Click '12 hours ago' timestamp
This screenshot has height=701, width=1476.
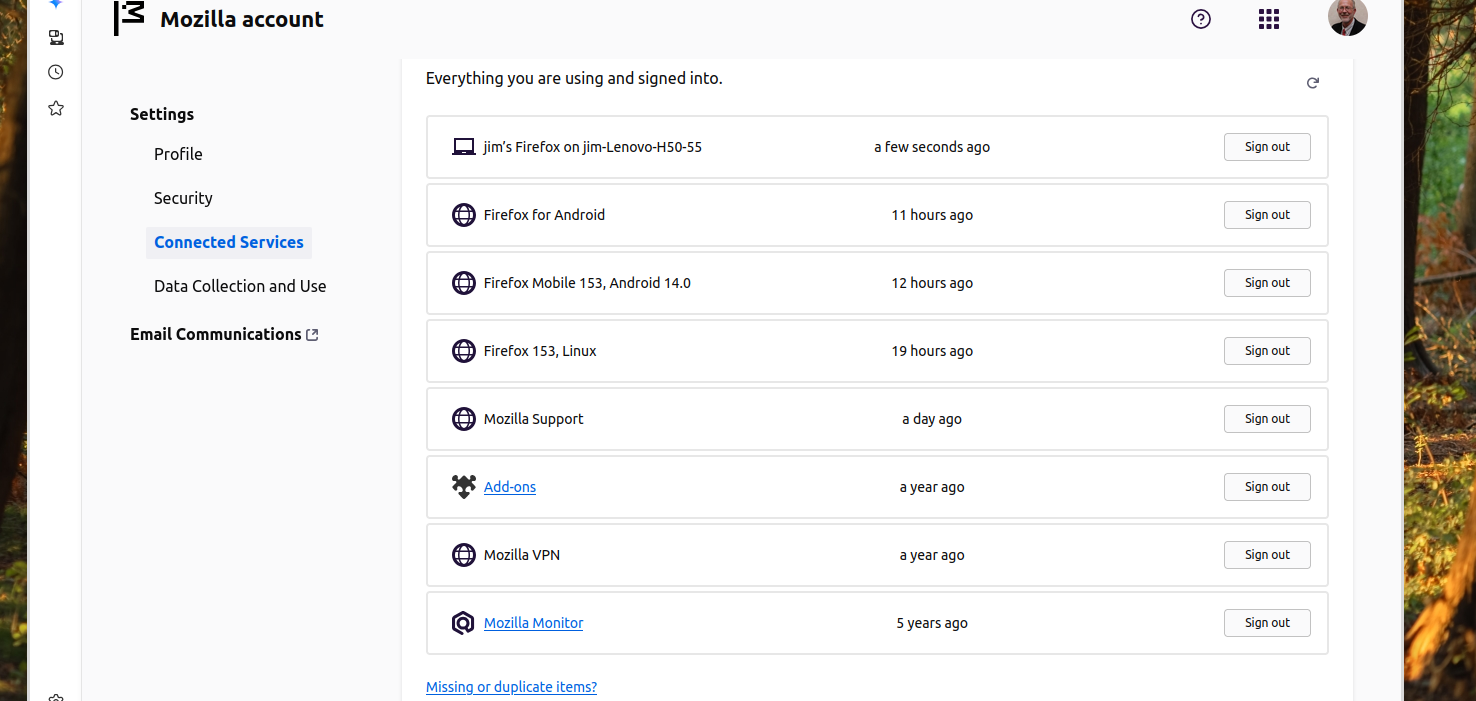932,283
